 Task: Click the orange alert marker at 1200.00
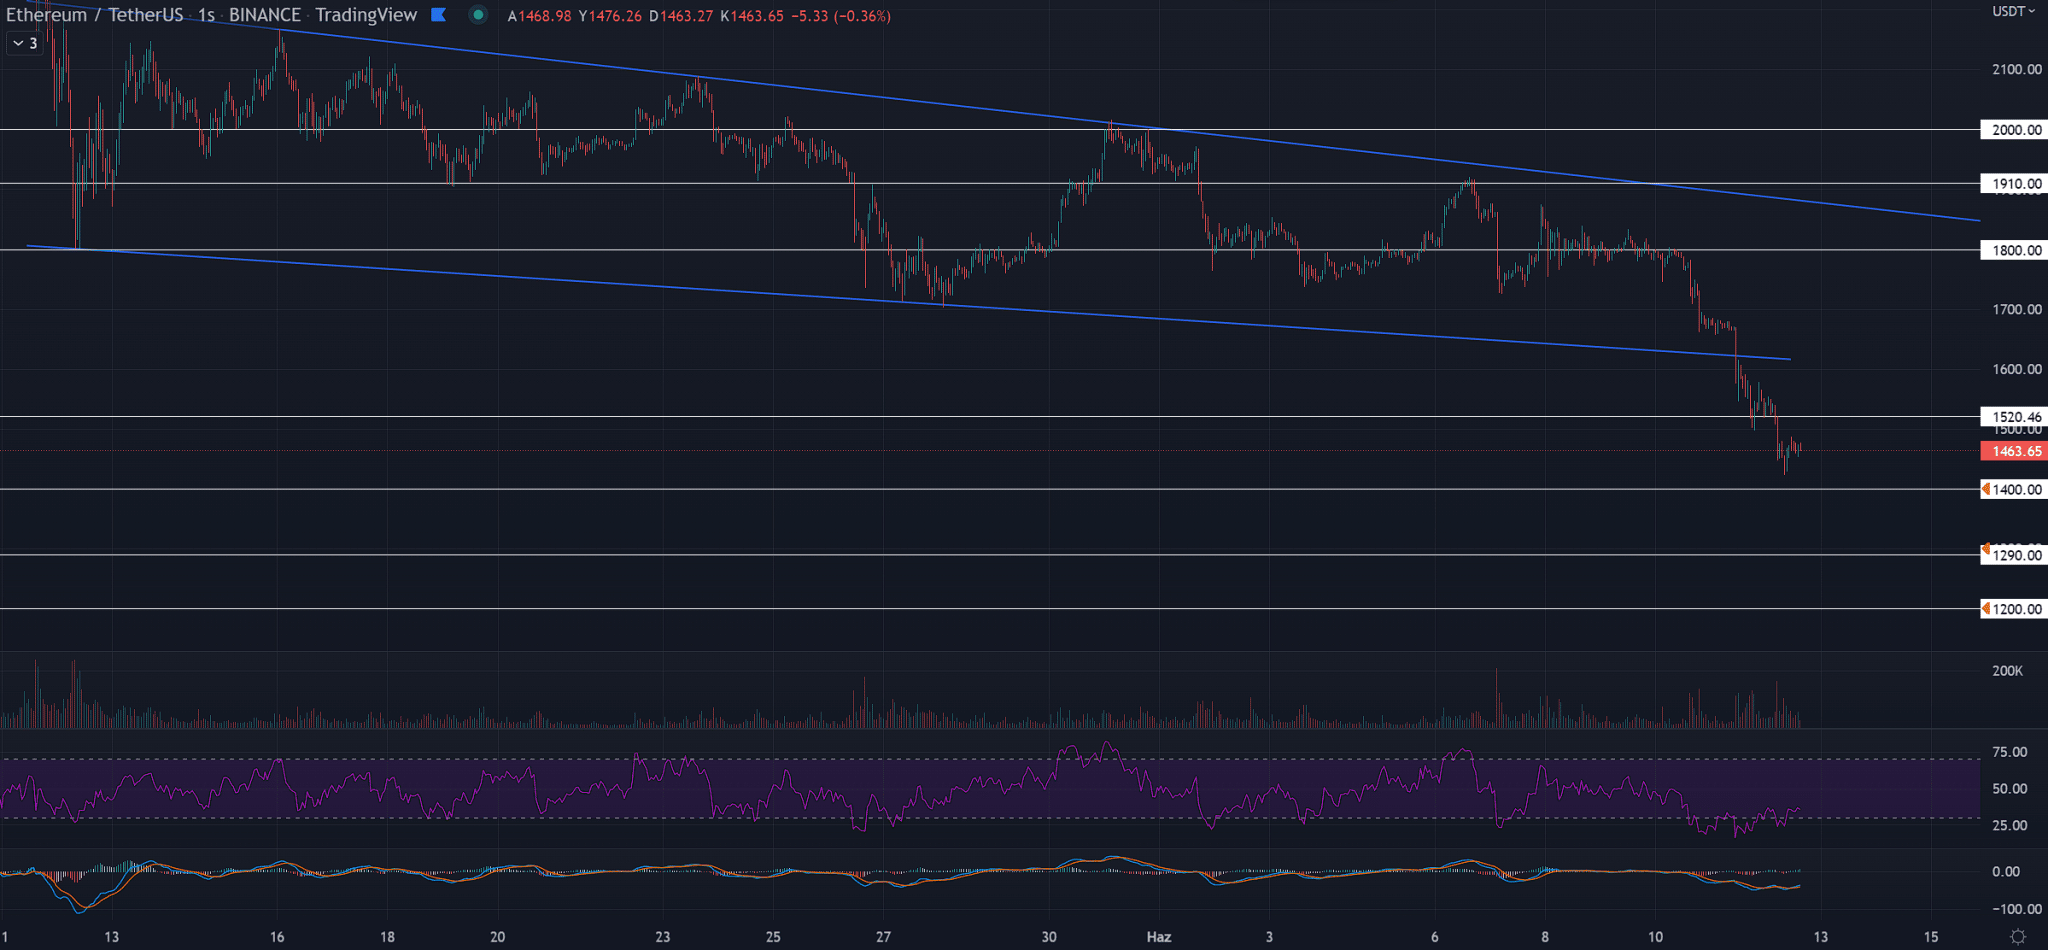[1986, 608]
